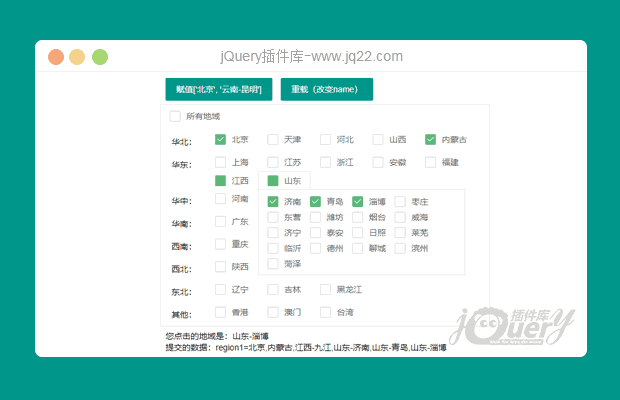
Task: Check the 福建 checkbox
Action: [x=431, y=162]
